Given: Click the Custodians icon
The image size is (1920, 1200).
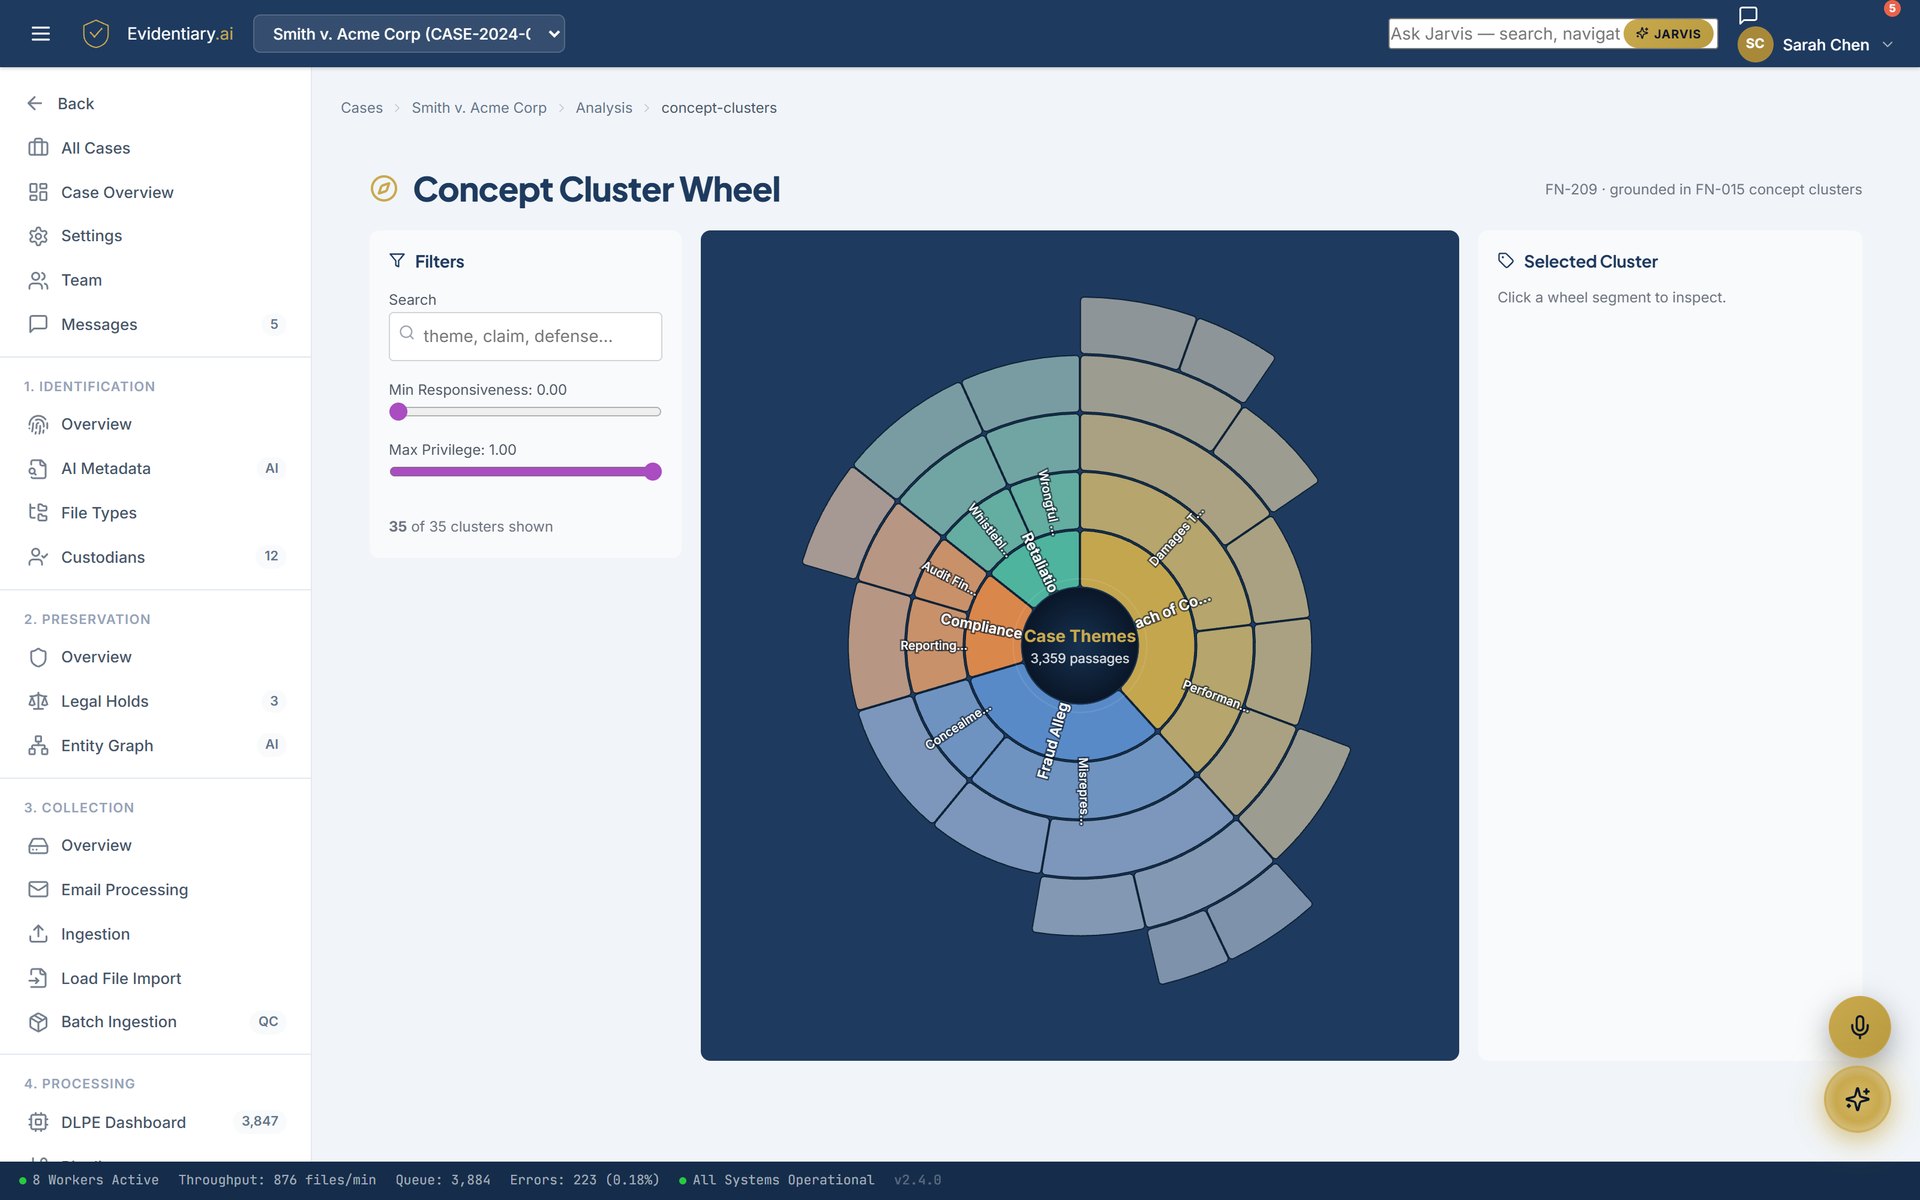Looking at the screenshot, I should [38, 557].
